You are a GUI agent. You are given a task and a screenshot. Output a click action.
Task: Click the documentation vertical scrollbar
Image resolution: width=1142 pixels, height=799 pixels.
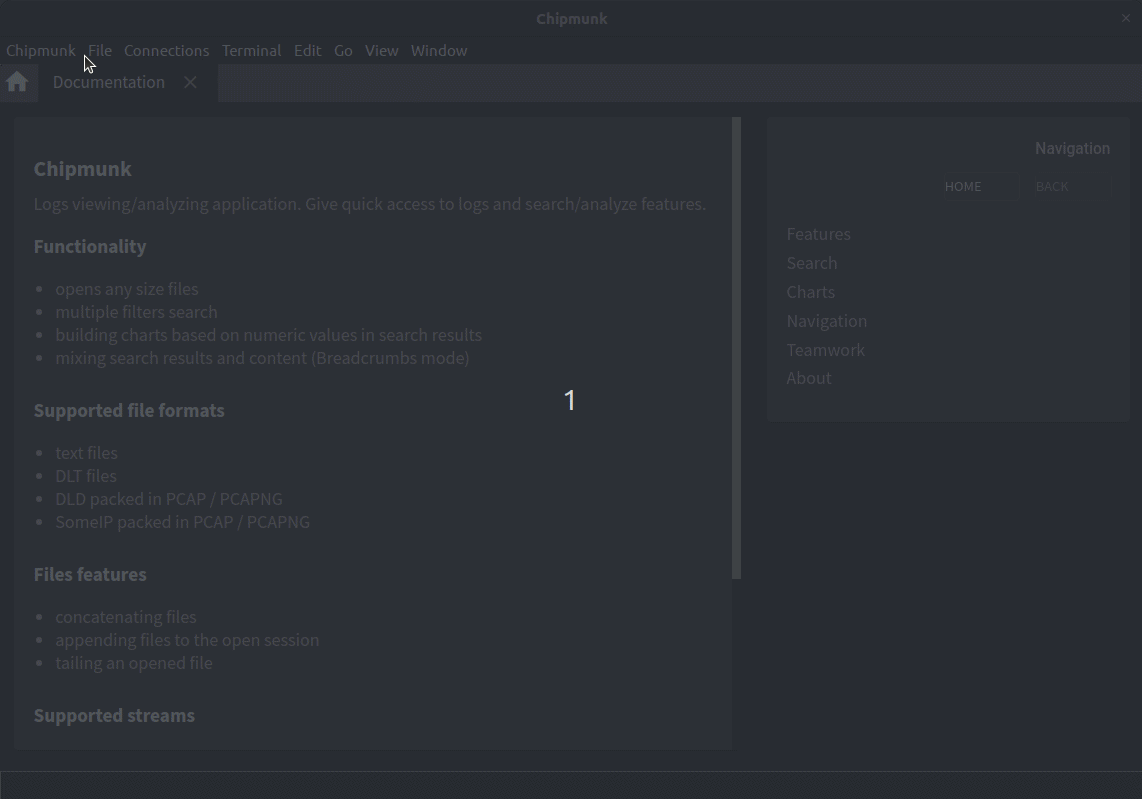click(736, 348)
